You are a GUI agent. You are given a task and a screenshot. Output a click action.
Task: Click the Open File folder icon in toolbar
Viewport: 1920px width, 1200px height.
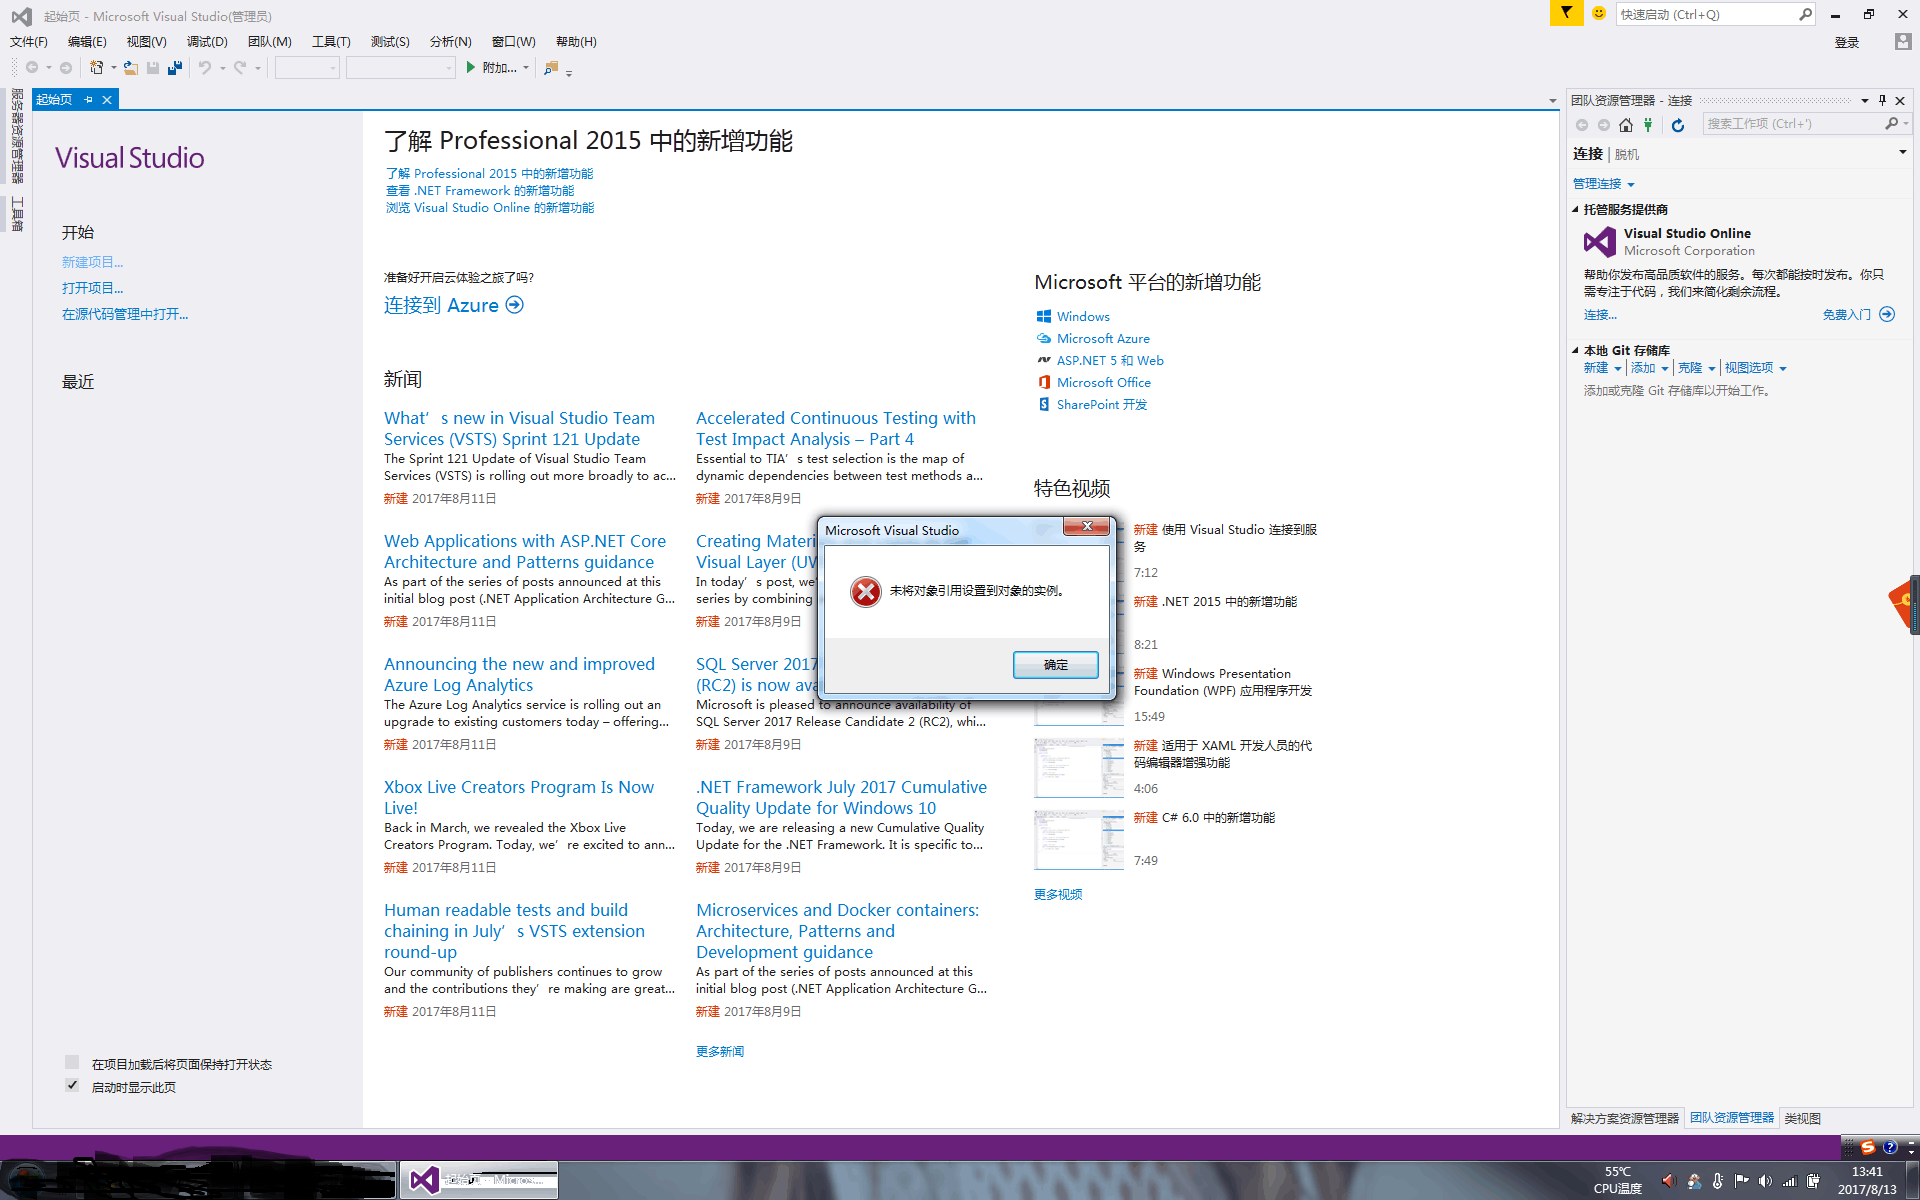click(131, 68)
